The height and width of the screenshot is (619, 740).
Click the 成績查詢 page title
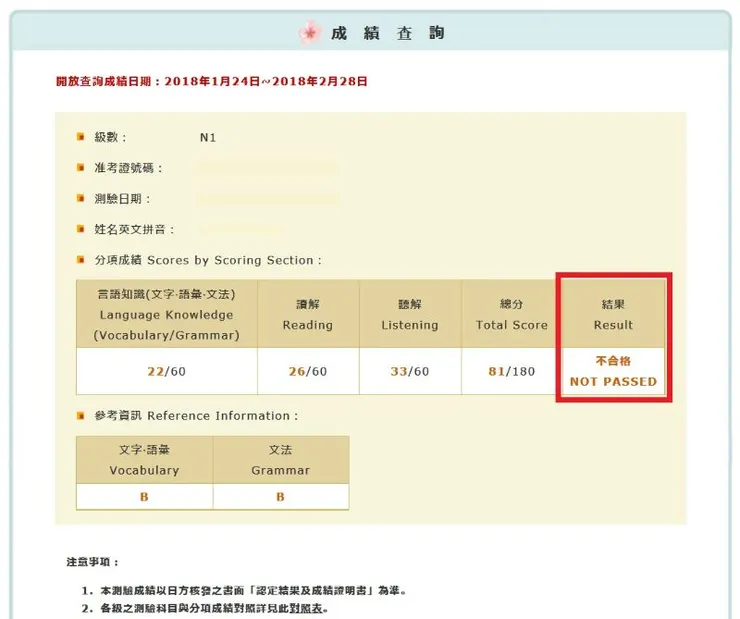[387, 33]
